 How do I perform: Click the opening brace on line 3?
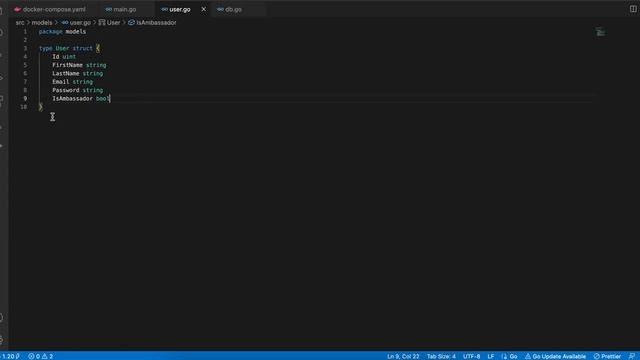click(98, 48)
